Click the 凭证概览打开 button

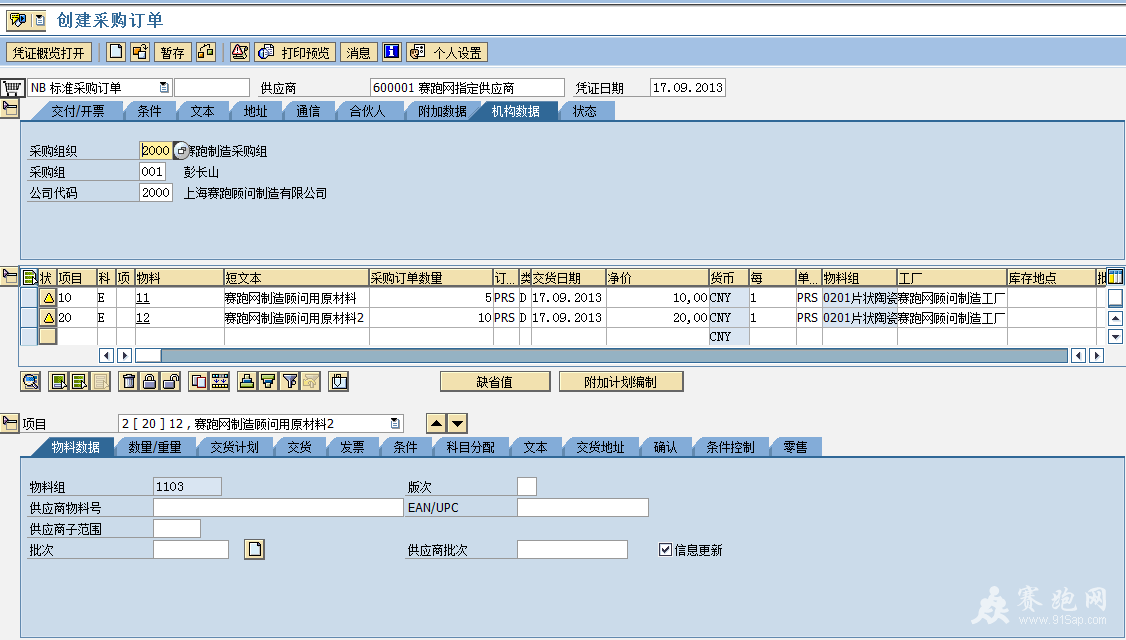coord(48,52)
